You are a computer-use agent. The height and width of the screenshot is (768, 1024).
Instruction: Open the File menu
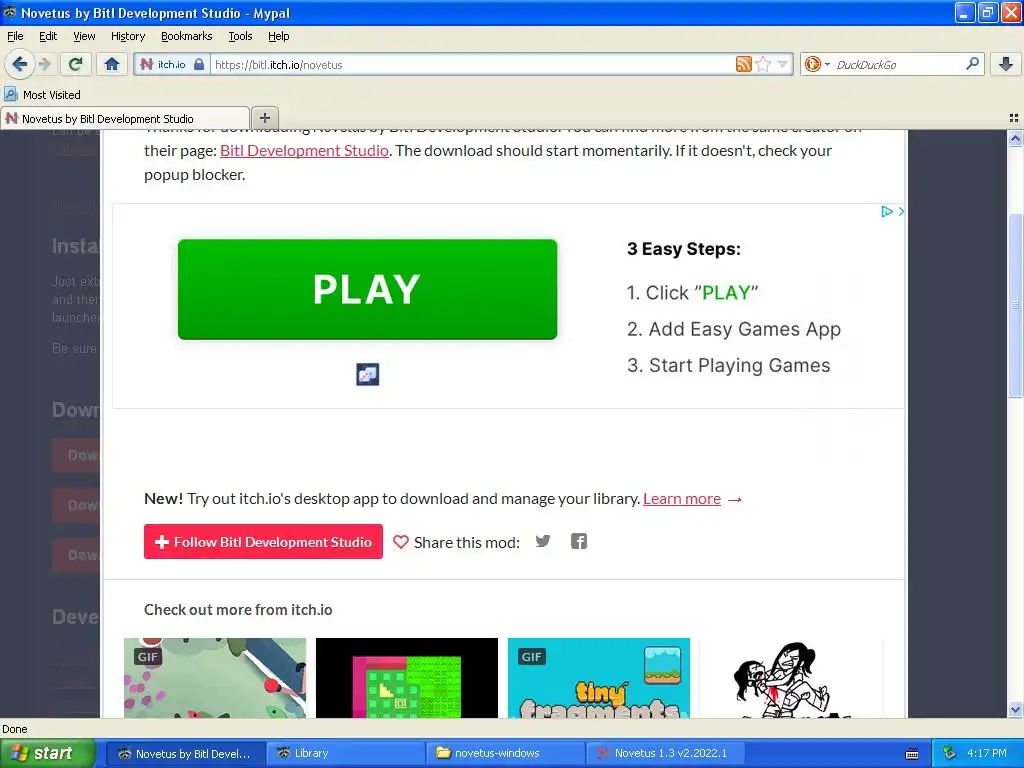coord(15,36)
